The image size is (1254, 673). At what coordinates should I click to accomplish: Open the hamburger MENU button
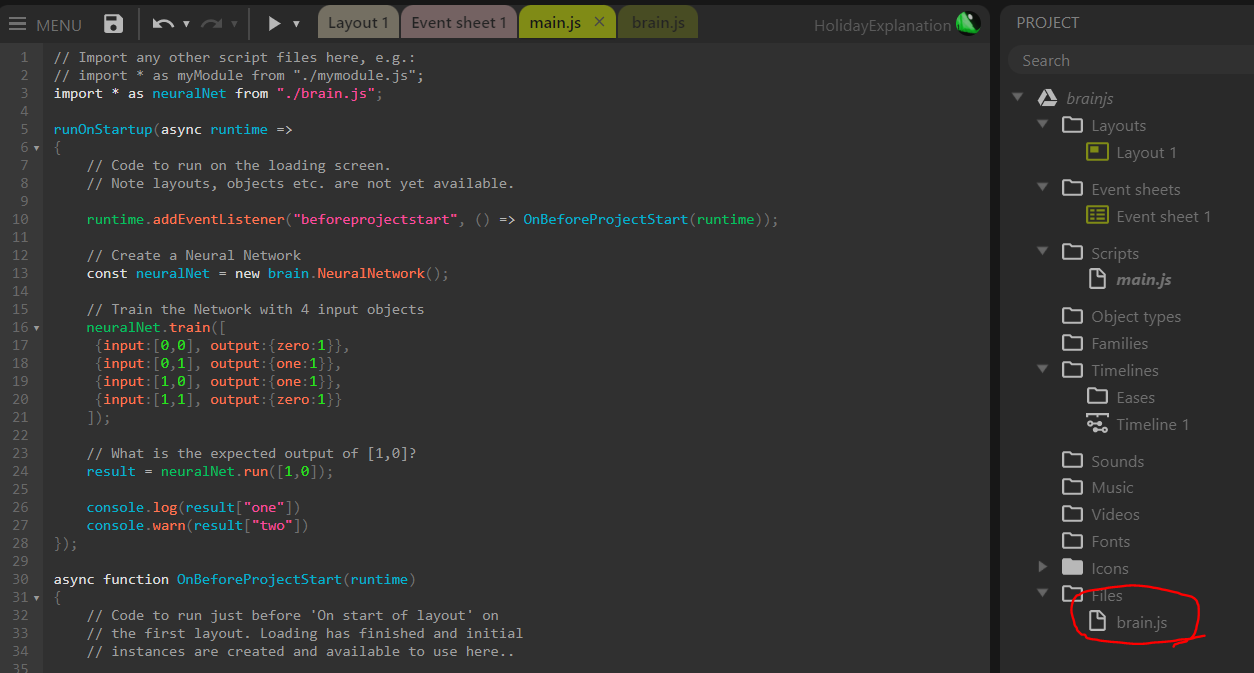pos(46,24)
